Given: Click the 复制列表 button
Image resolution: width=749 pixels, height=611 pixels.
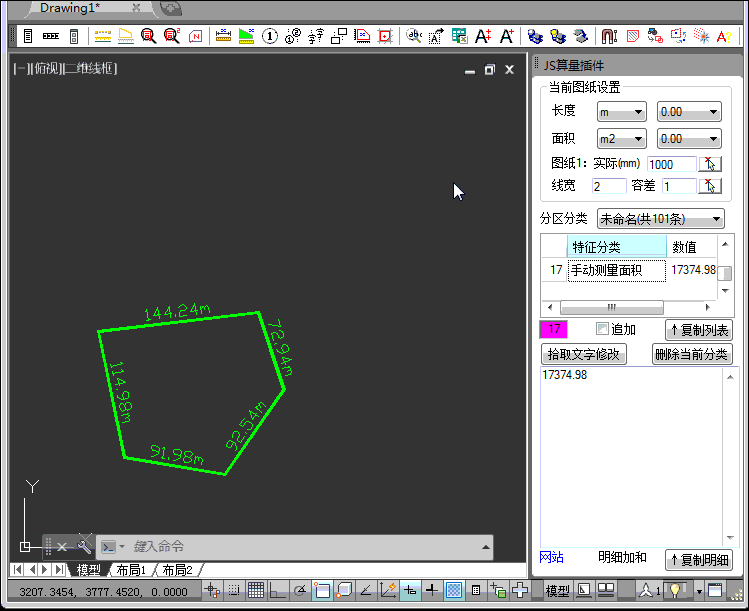Looking at the screenshot, I should click(698, 330).
